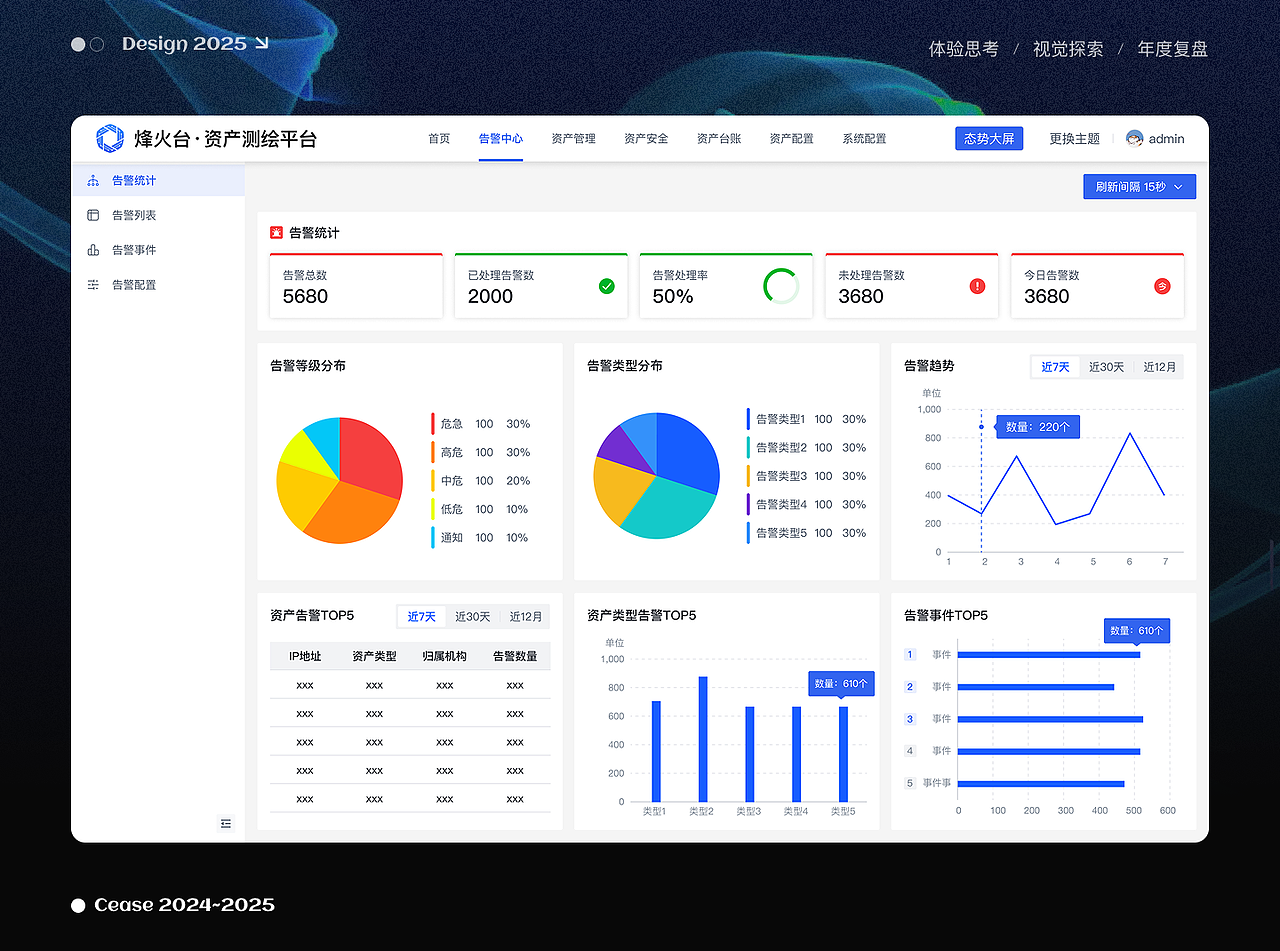This screenshot has height=951, width=1280.
Task: Click the 数量: 220个 tooltip in 告警趋势
Action: (x=1037, y=426)
